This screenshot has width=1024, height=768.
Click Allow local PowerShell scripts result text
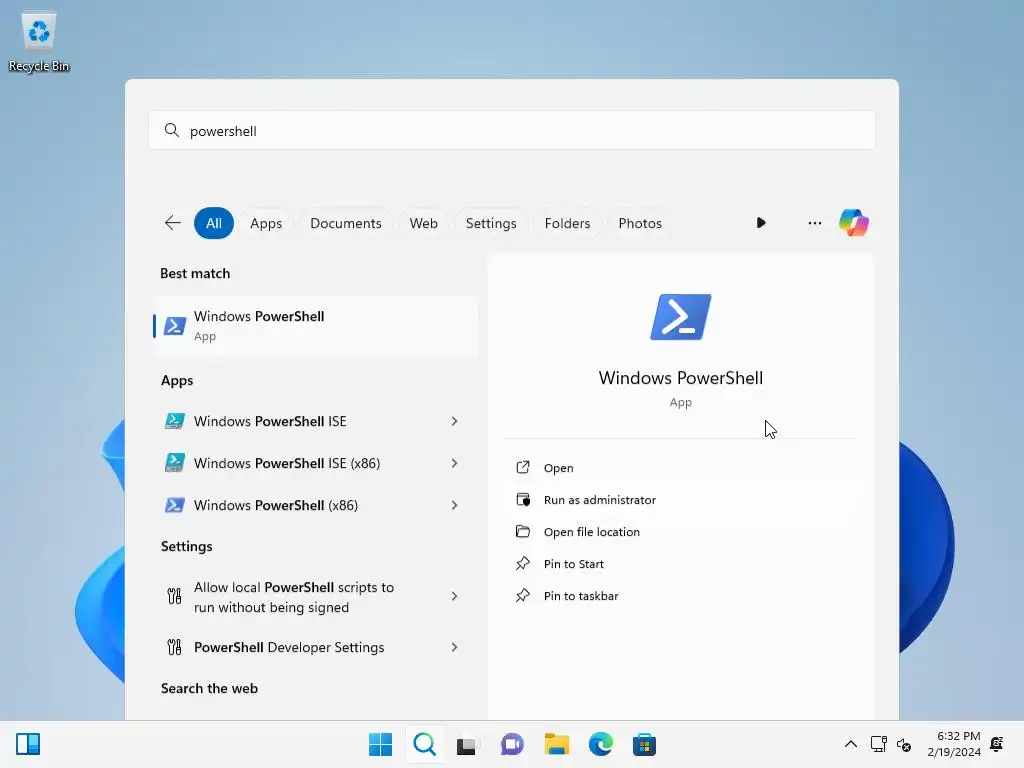(x=294, y=597)
